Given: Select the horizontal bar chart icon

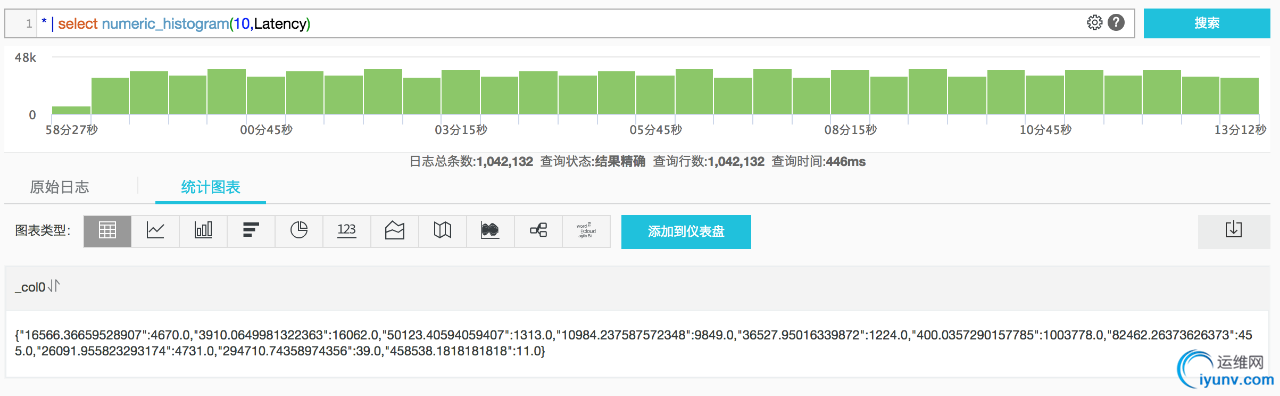Looking at the screenshot, I should (x=251, y=230).
